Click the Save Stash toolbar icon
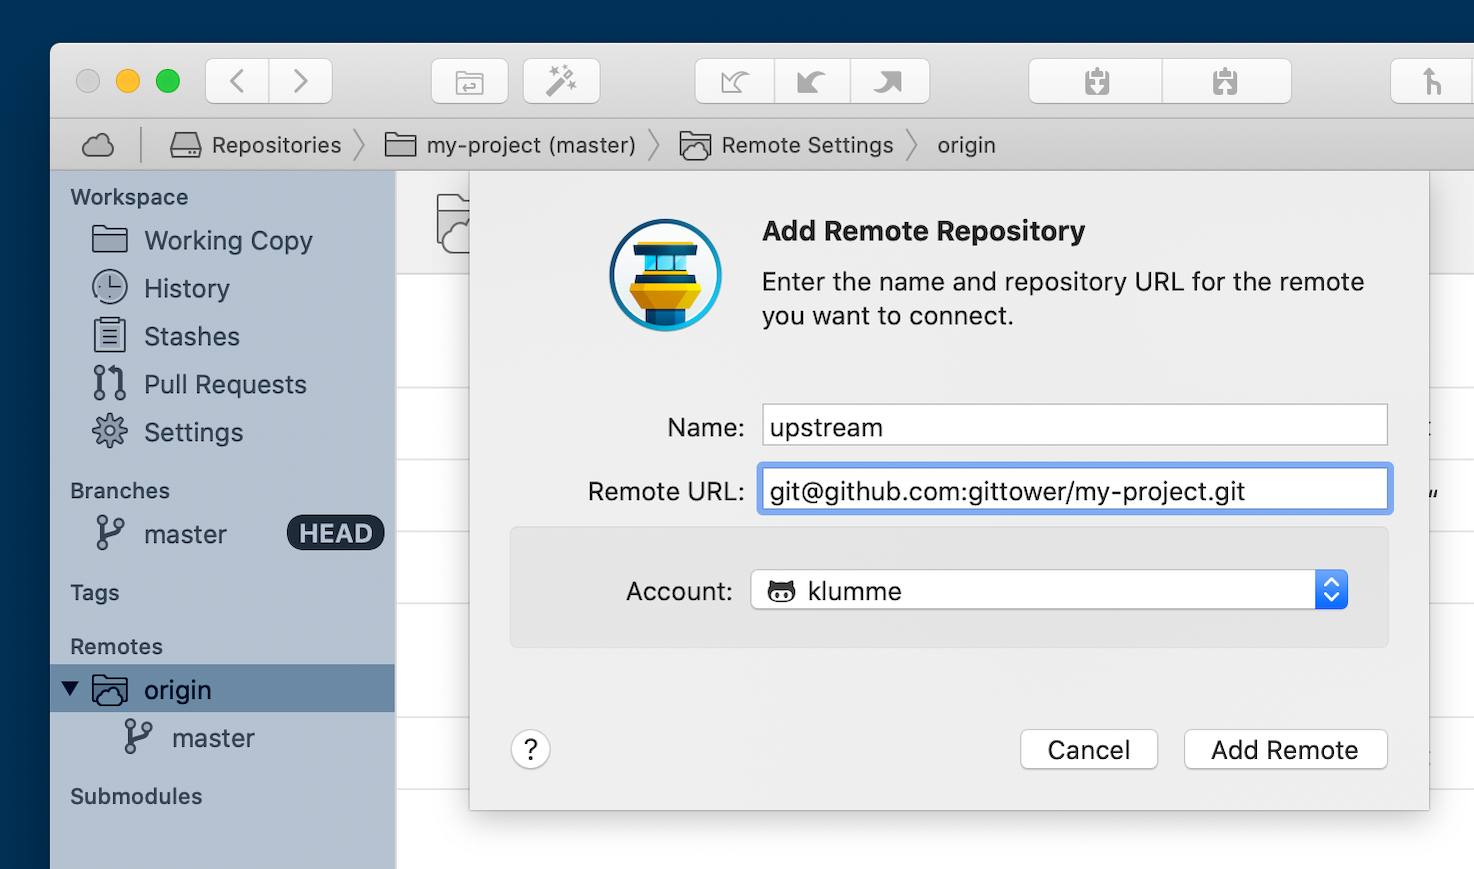This screenshot has height=869, width=1474. 1096,81
